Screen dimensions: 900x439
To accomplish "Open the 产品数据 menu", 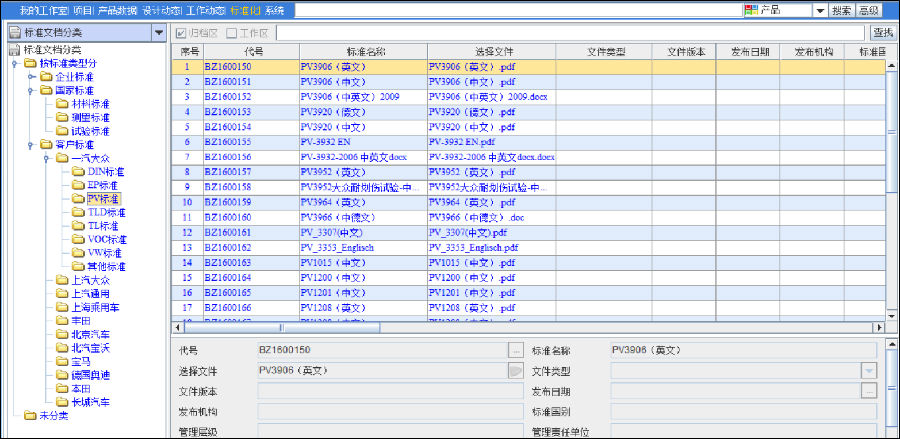I will point(119,10).
